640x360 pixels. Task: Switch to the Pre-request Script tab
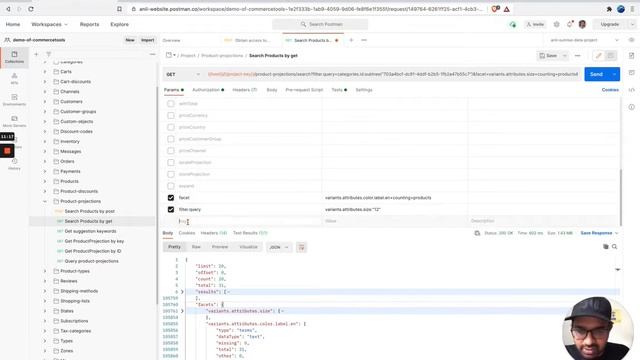304,90
